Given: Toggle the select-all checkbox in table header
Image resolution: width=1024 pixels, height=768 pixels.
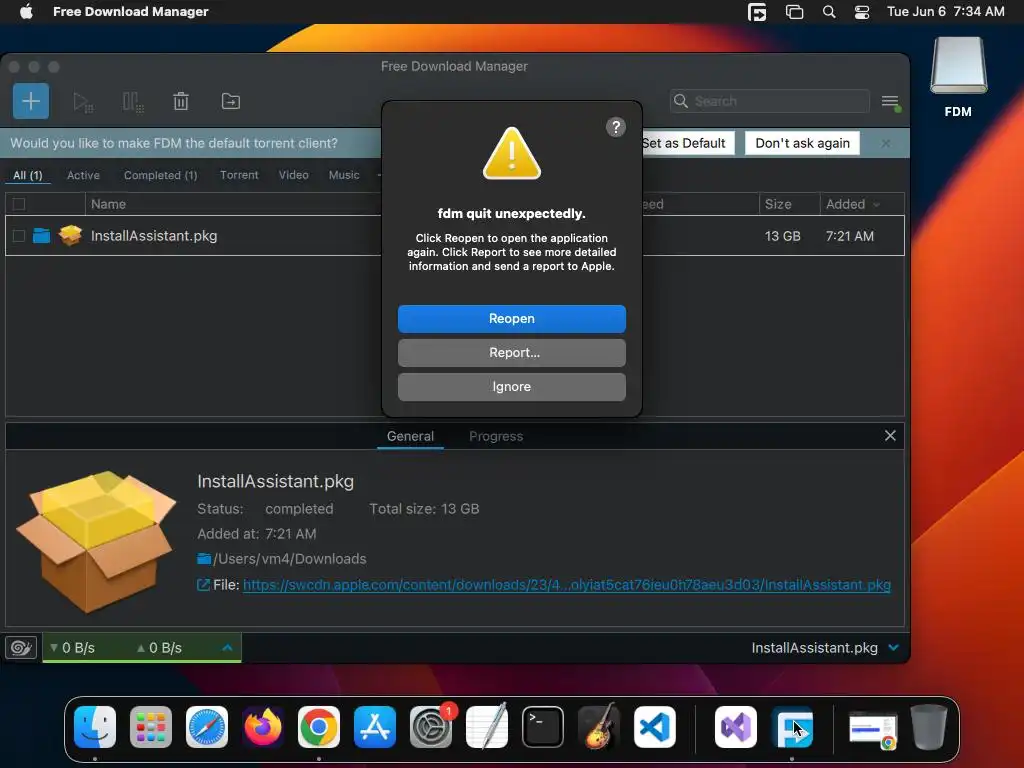Looking at the screenshot, I should (x=19, y=204).
